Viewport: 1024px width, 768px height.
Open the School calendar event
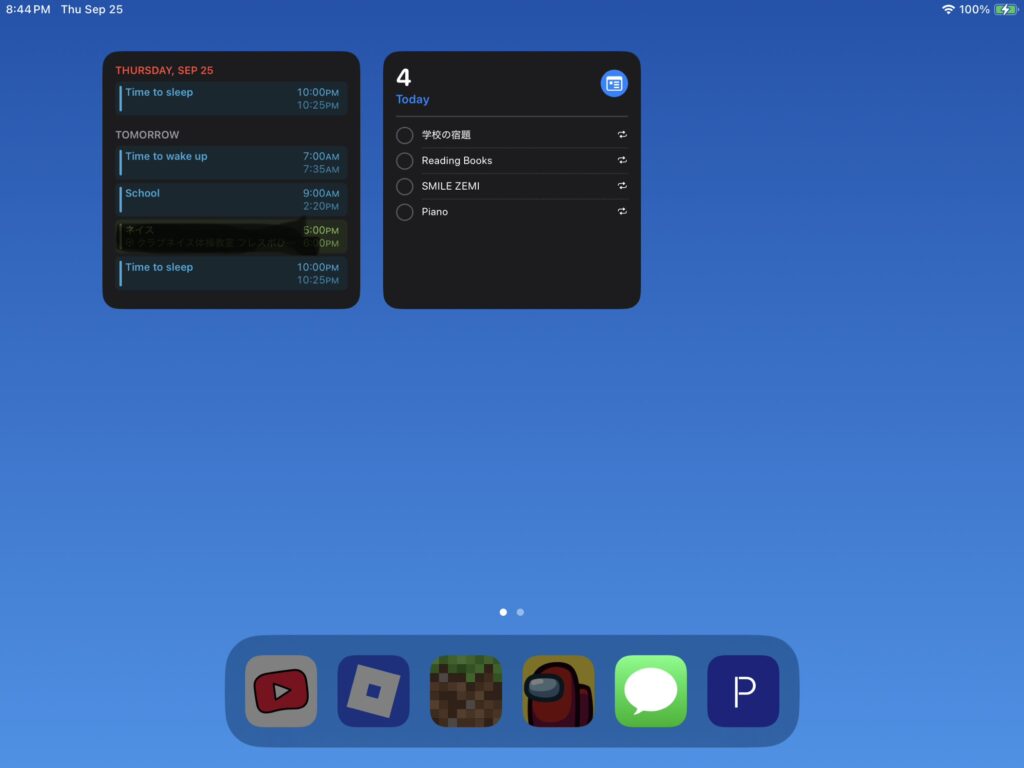pyautogui.click(x=231, y=199)
